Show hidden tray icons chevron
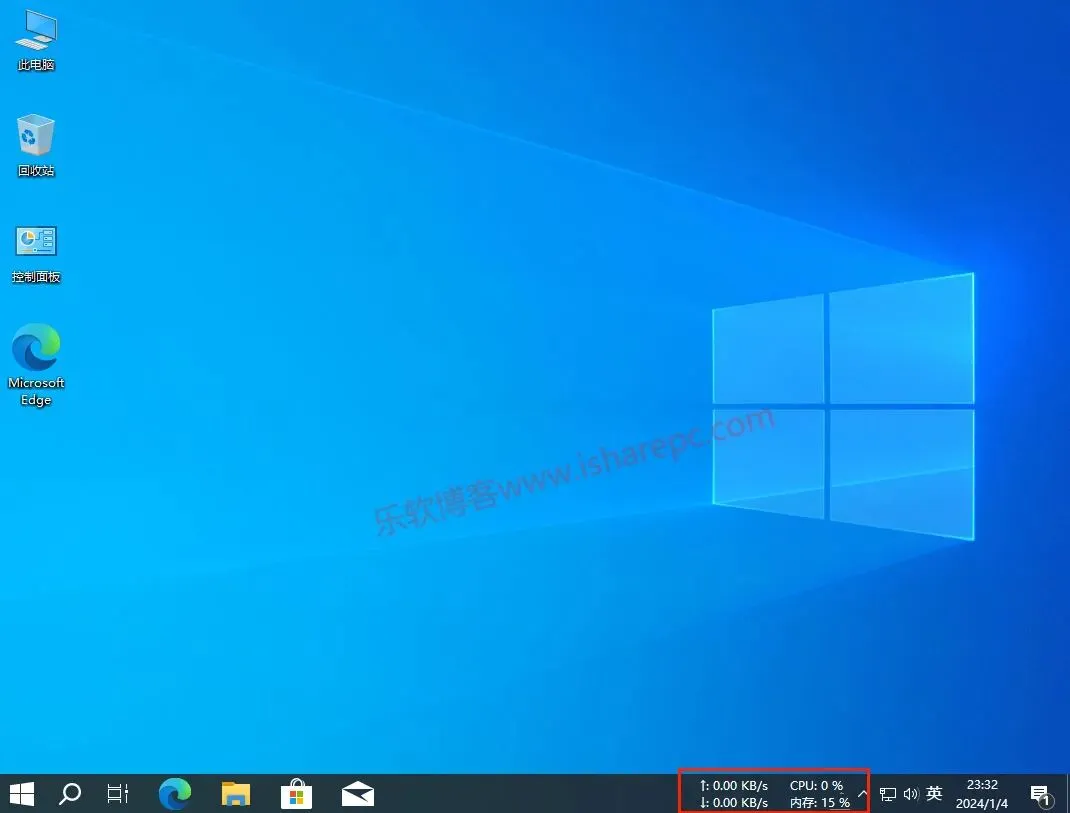This screenshot has width=1070, height=813. 863,794
